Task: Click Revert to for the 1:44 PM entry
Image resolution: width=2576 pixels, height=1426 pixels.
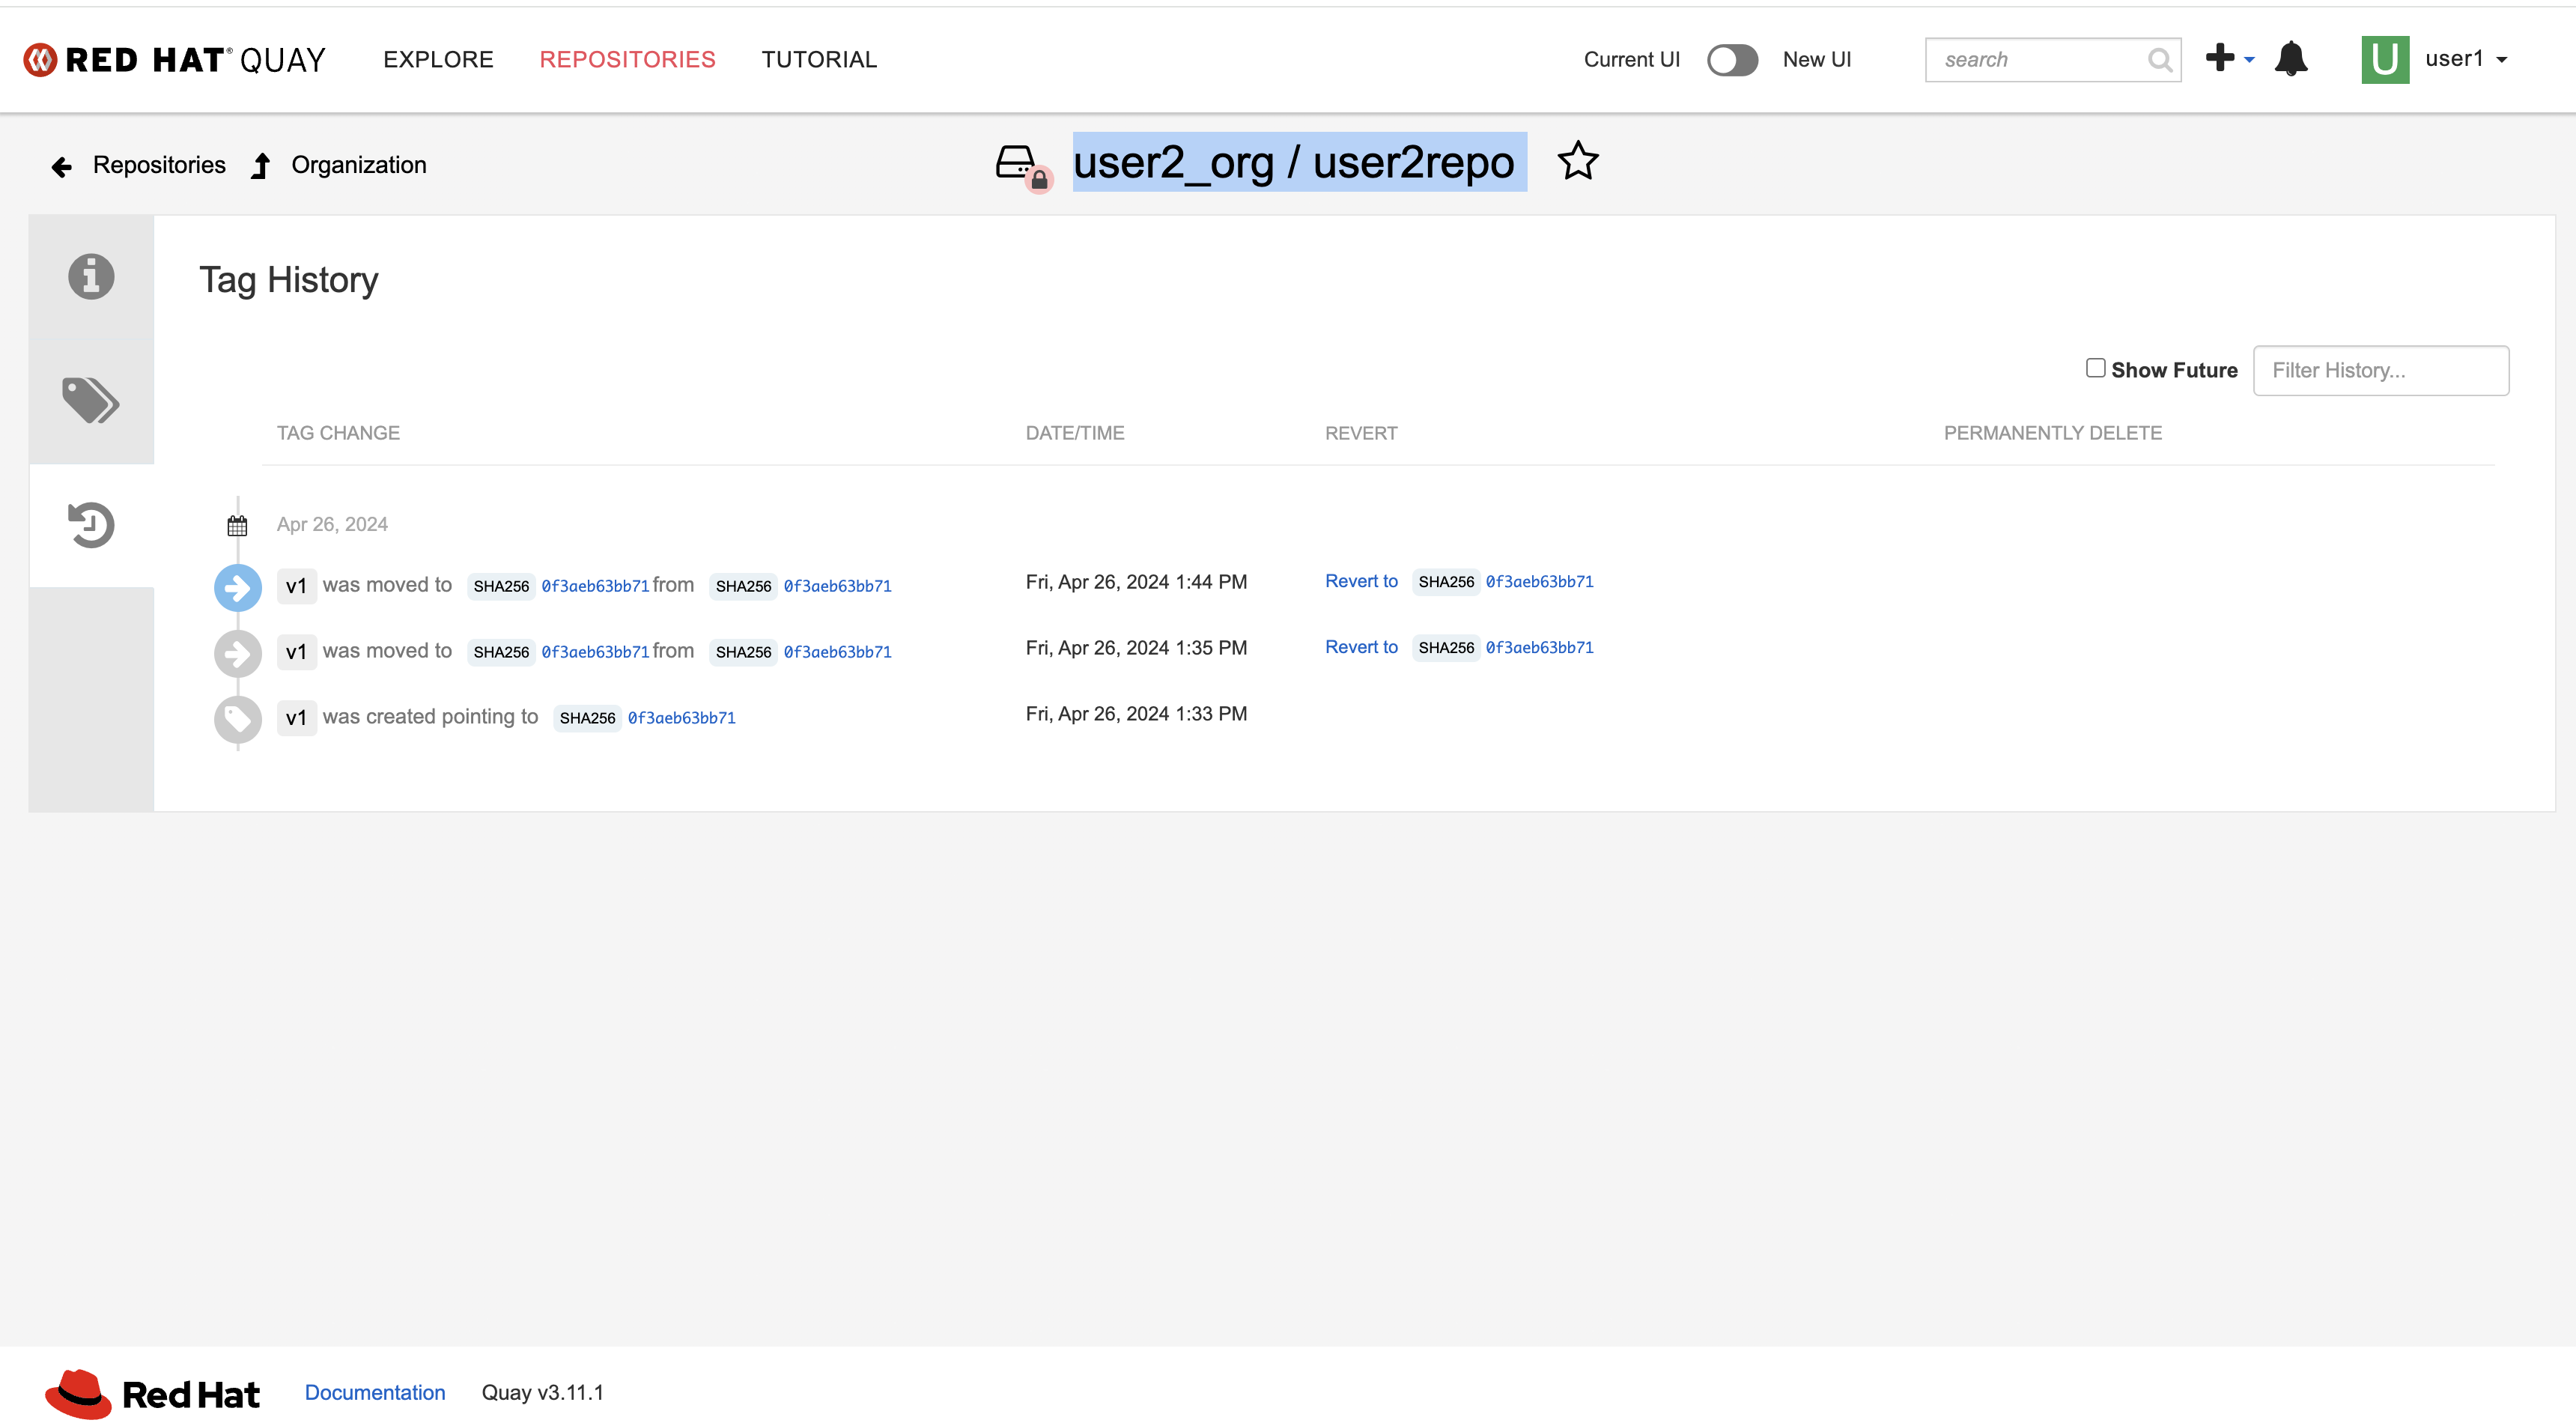Action: [1360, 581]
